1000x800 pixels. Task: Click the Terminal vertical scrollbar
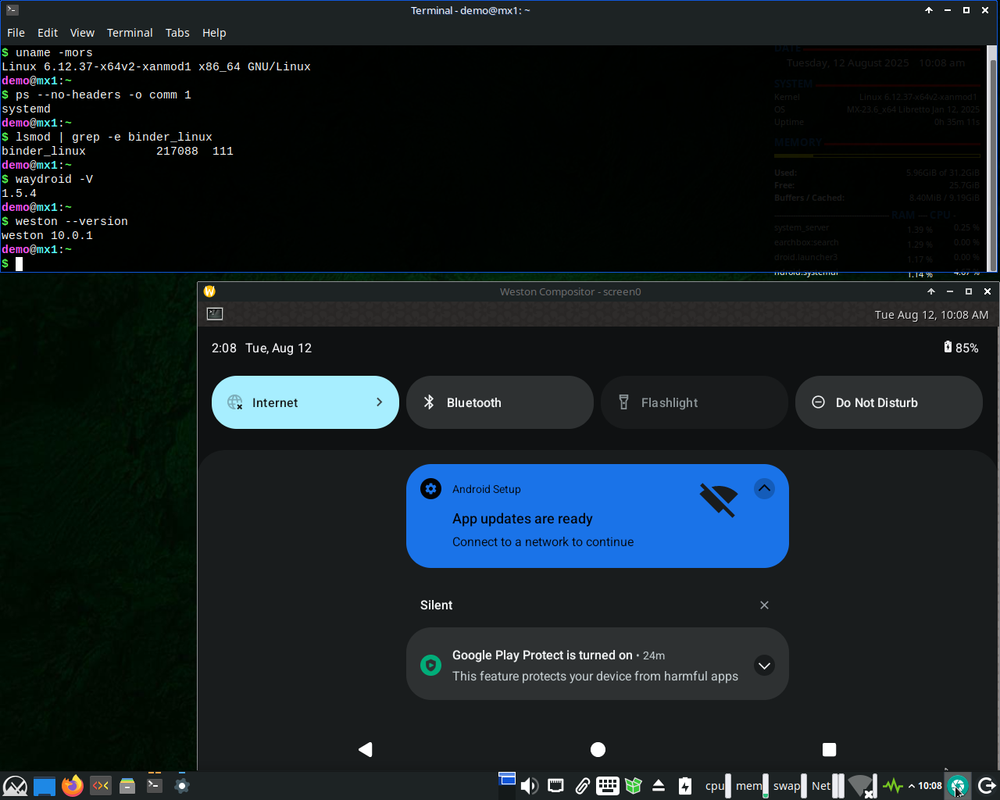tap(992, 158)
